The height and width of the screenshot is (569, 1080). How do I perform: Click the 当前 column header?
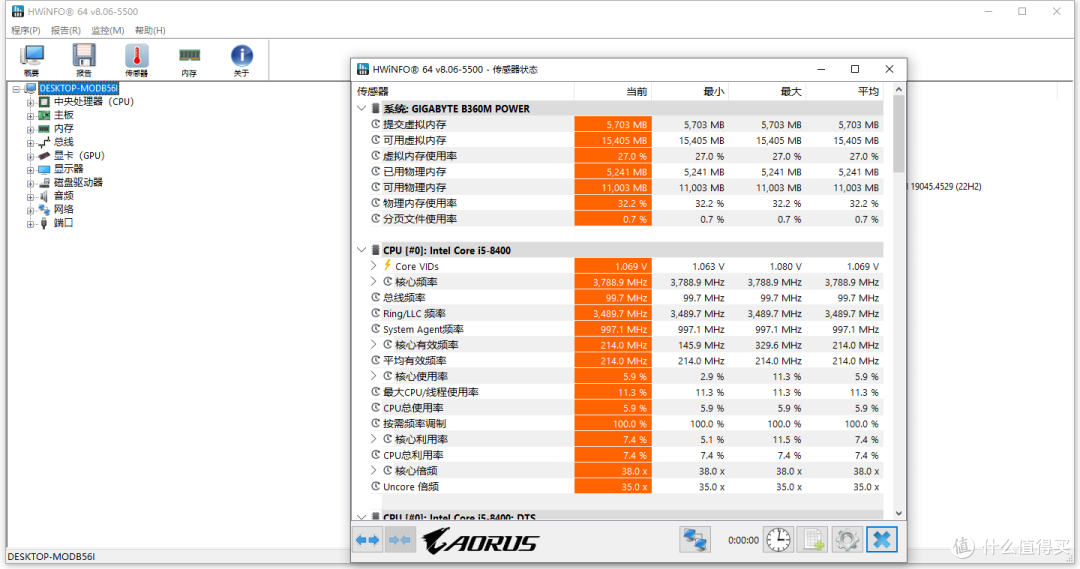pyautogui.click(x=613, y=92)
